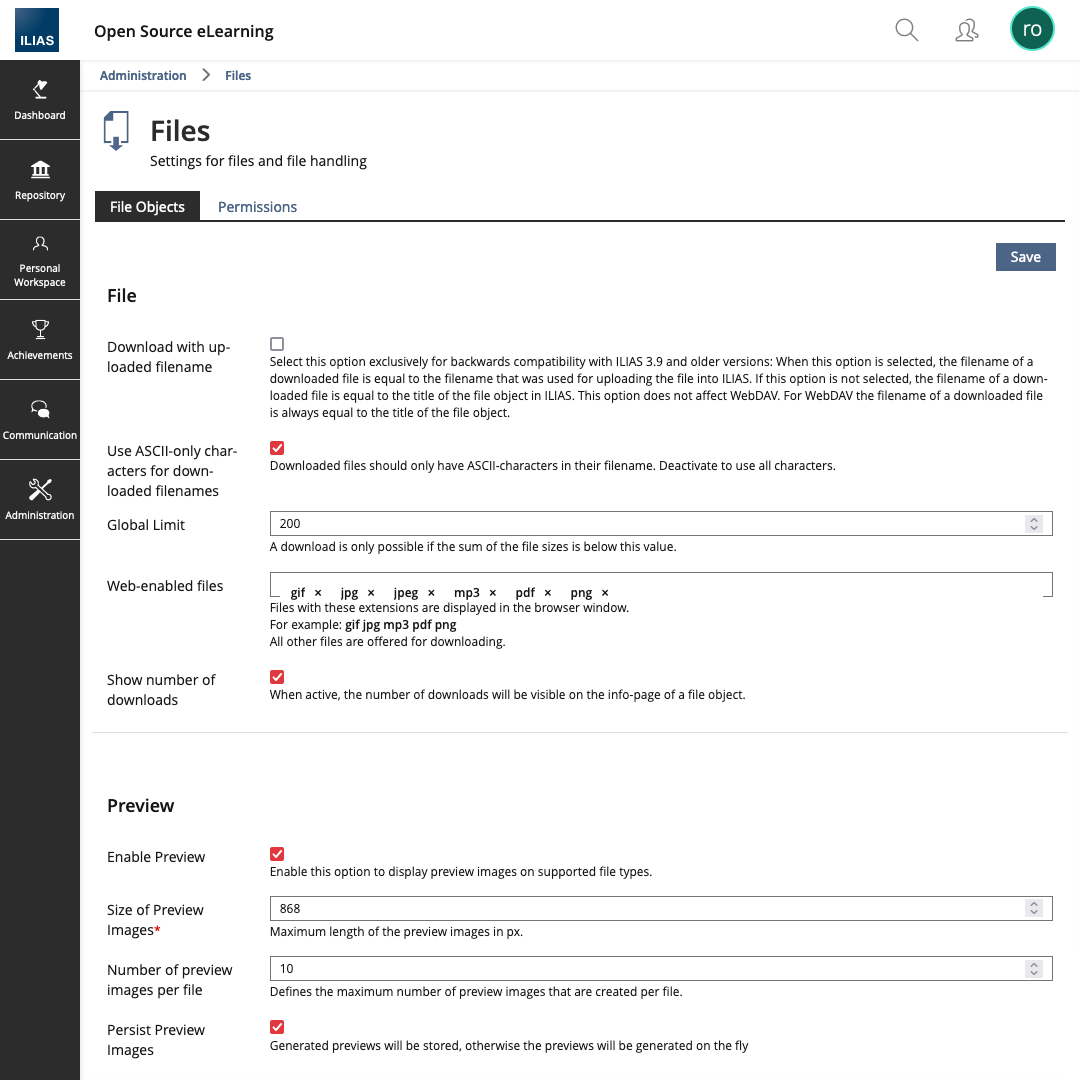Focus the preview size field showing 868
Screen dimensions: 1080x1080
click(661, 908)
